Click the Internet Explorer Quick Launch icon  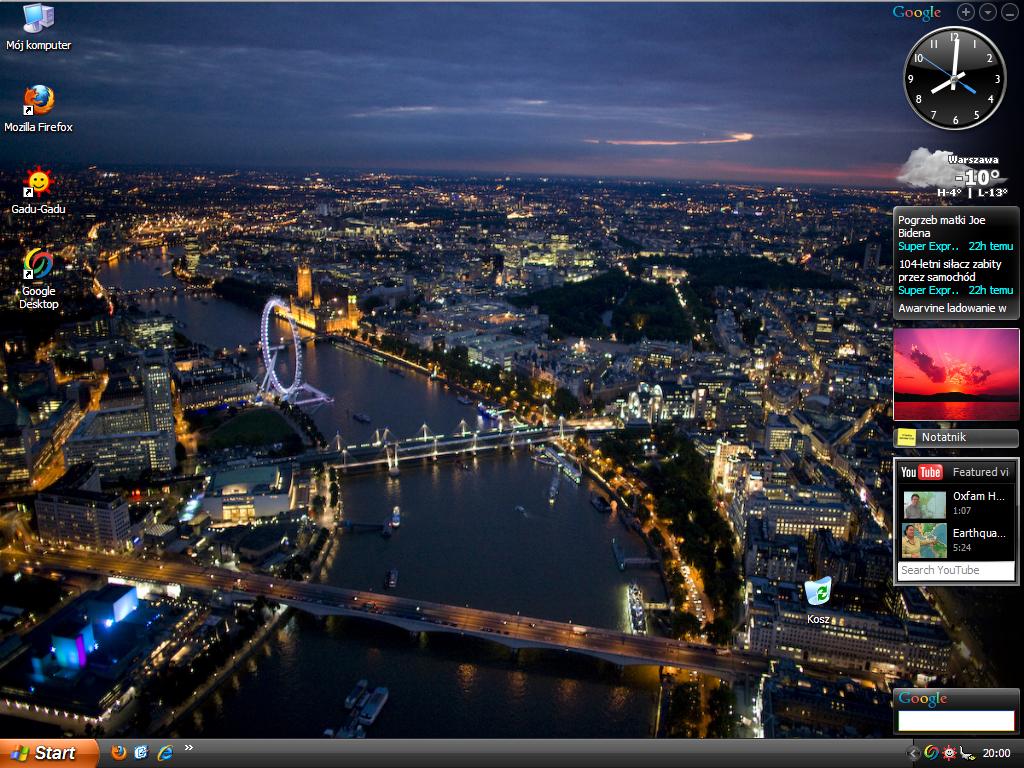point(165,752)
